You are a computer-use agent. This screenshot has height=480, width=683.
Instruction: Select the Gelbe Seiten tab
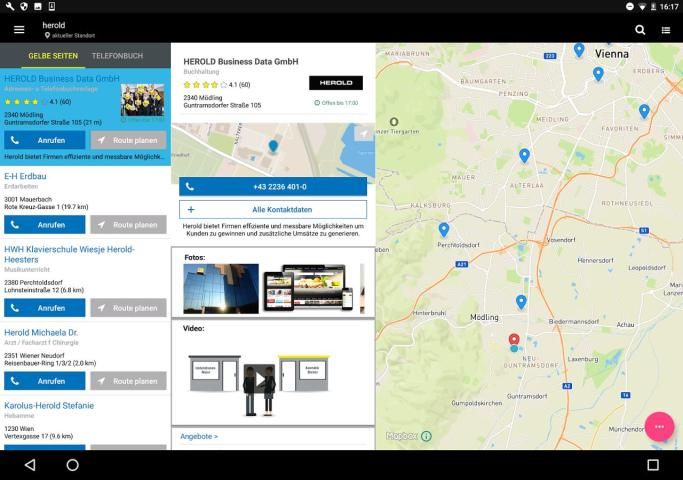[x=53, y=56]
